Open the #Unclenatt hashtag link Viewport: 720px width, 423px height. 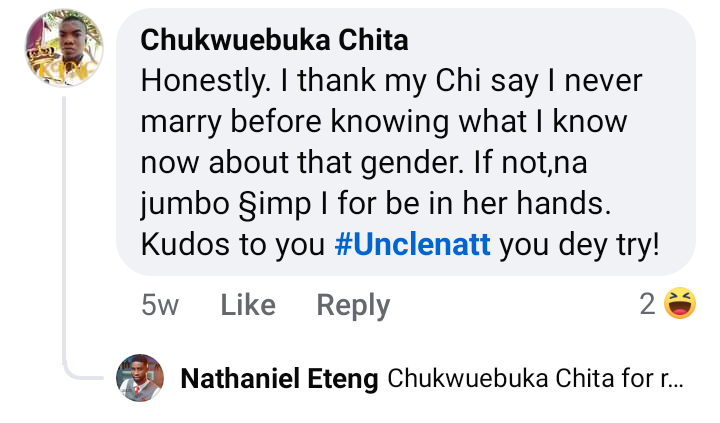[412, 244]
